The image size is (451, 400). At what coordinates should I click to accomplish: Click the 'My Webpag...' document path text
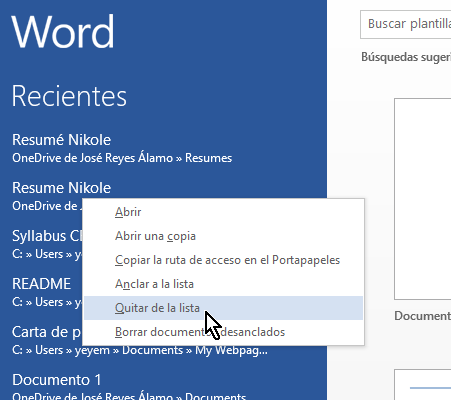pyautogui.click(x=231, y=350)
